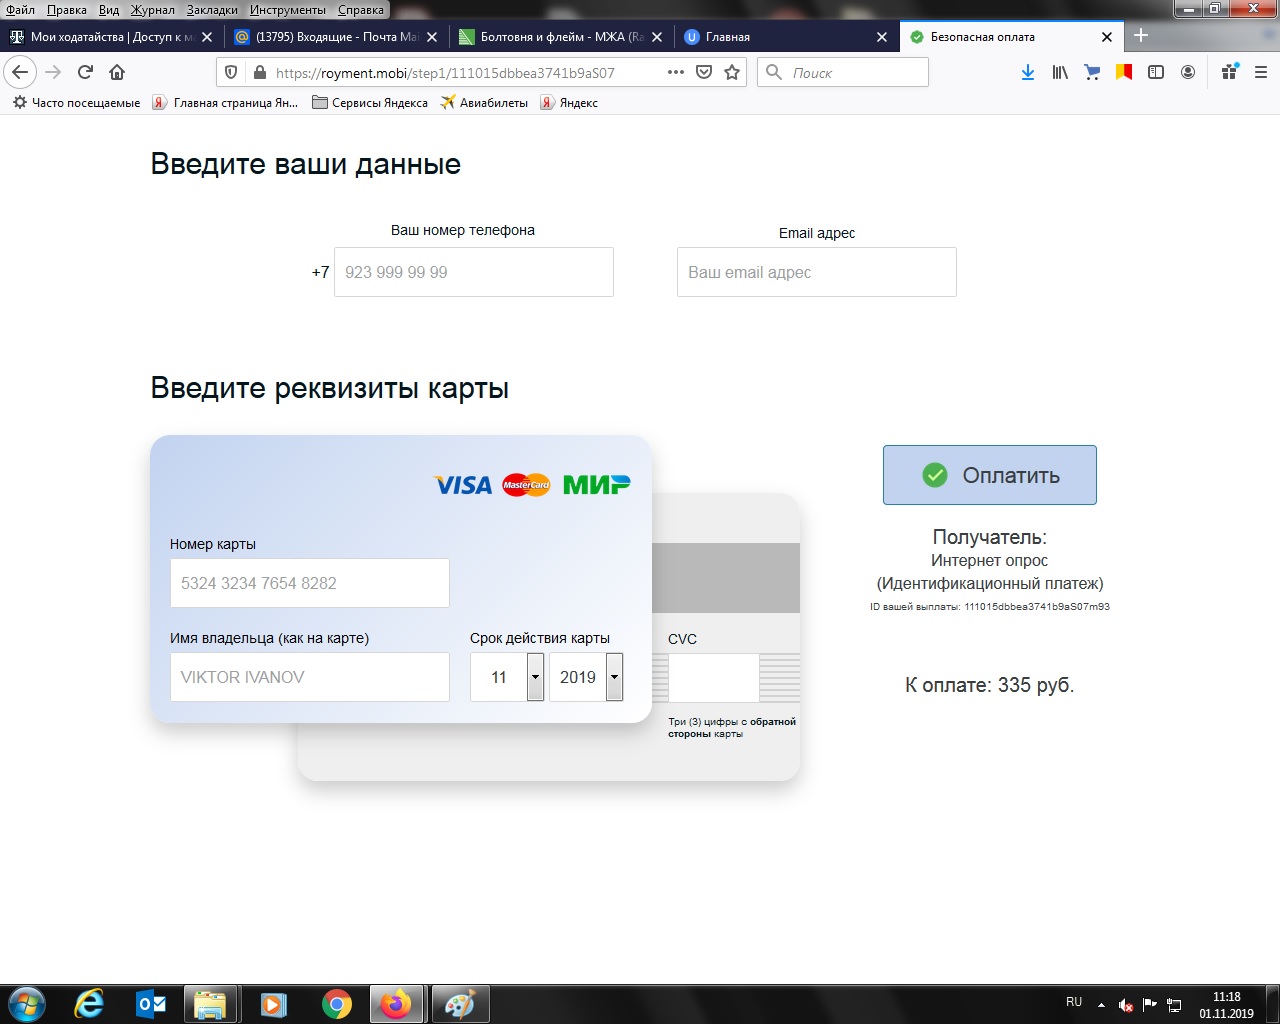This screenshot has width=1280, height=1024.
Task: Click the browser back arrow button
Action: click(x=20, y=72)
